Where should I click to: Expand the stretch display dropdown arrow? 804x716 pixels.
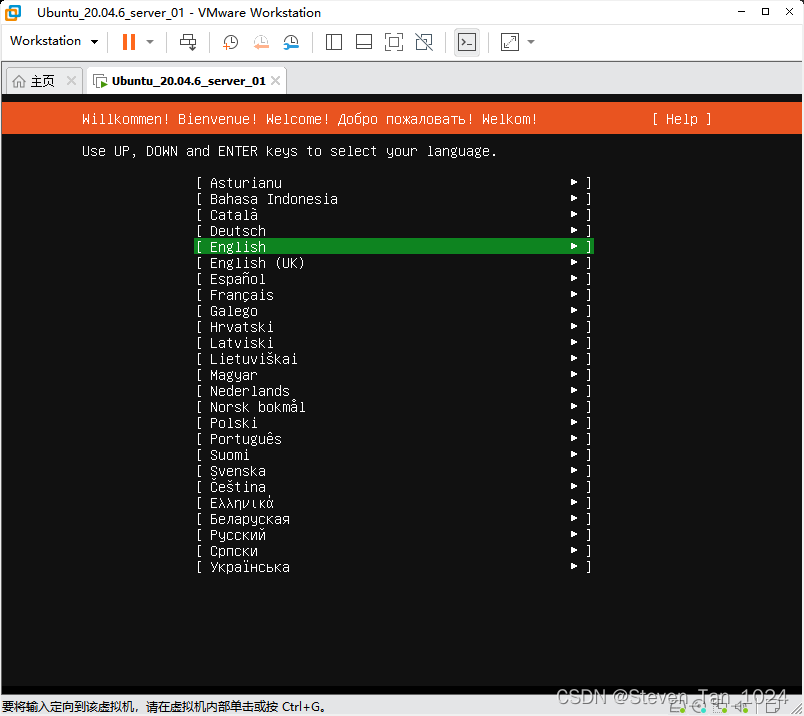pos(531,42)
